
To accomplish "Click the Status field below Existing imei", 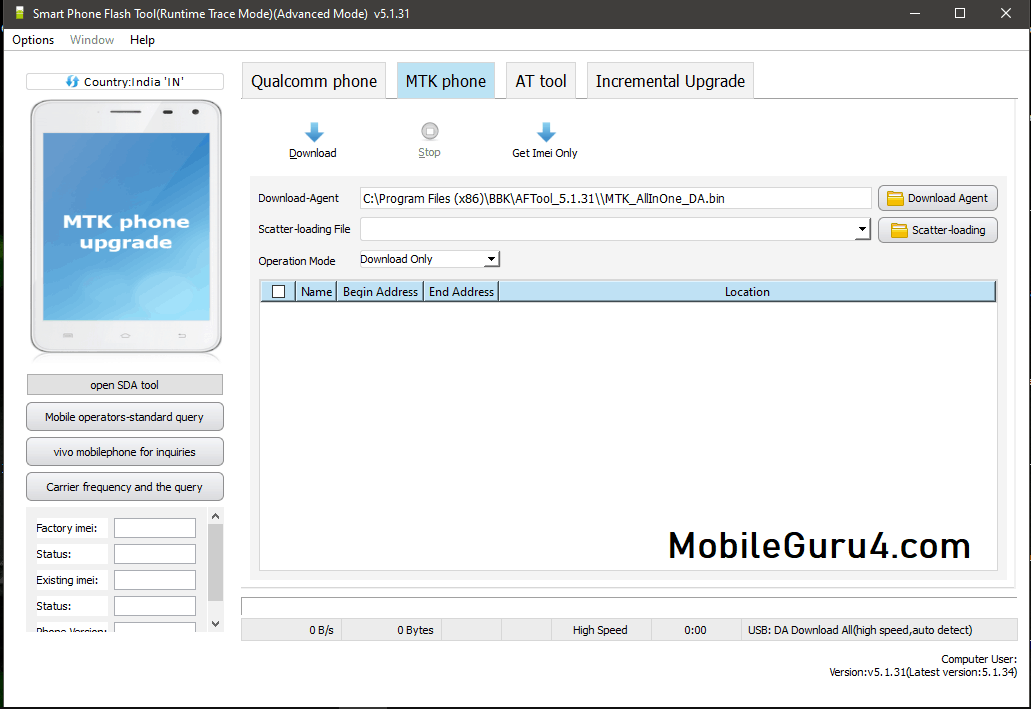I will click(155, 606).
